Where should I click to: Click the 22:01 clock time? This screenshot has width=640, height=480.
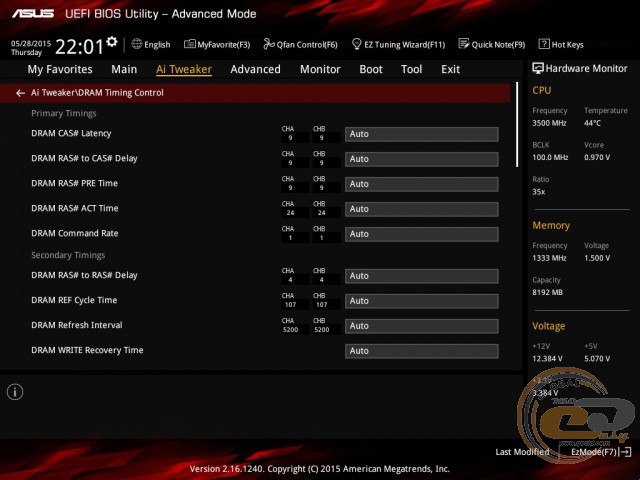click(x=80, y=46)
